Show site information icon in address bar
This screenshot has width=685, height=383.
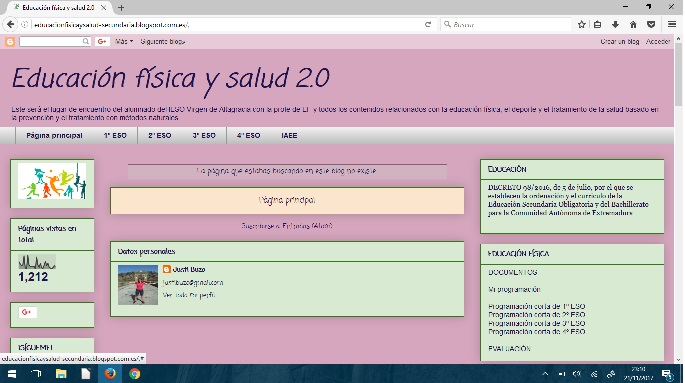coord(24,24)
